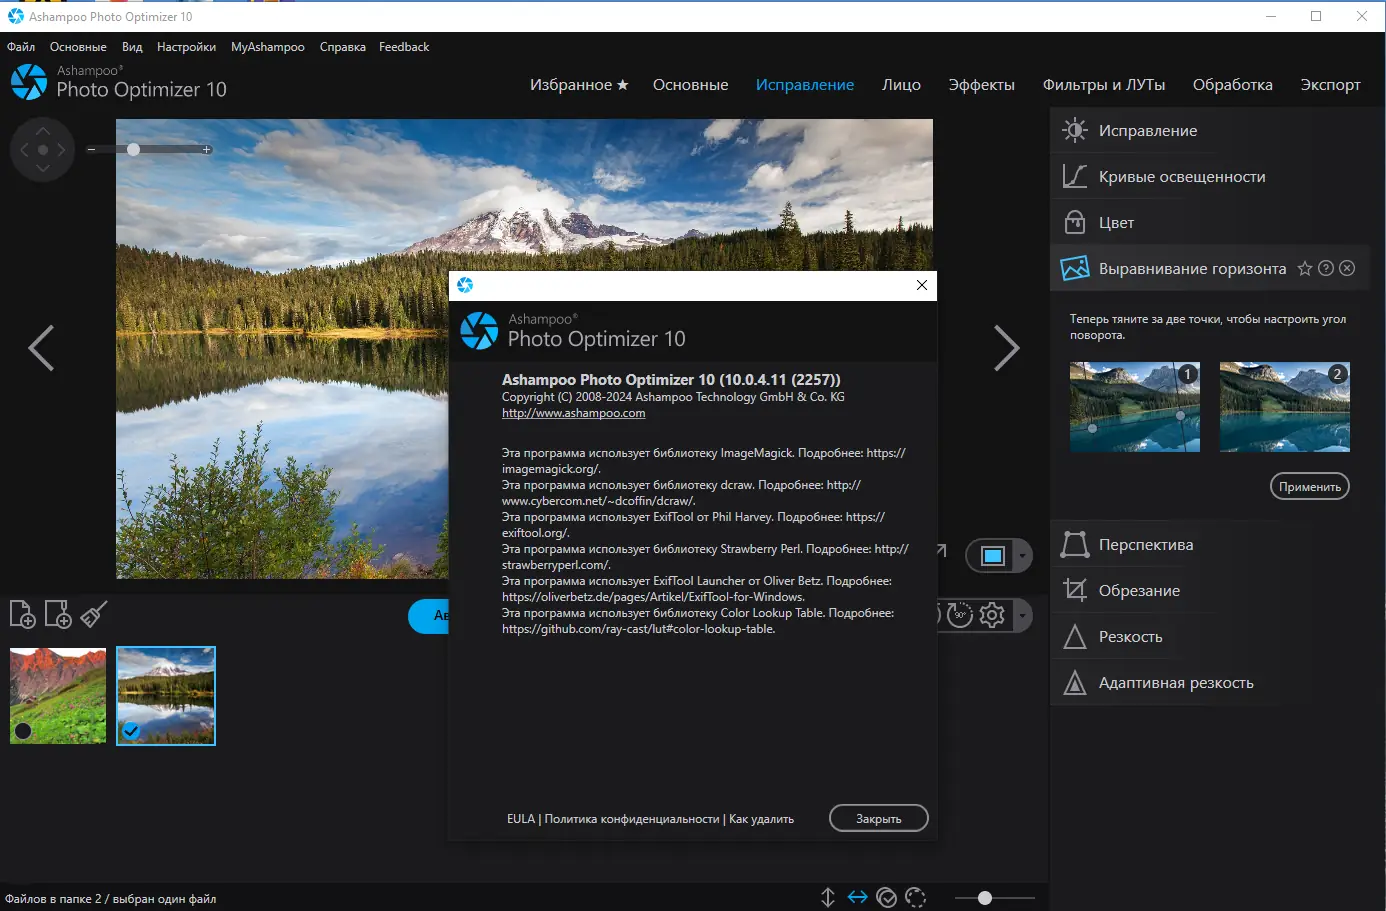Open the settings gear icon below the preview
Viewport: 1386px width, 911px height.
(992, 615)
